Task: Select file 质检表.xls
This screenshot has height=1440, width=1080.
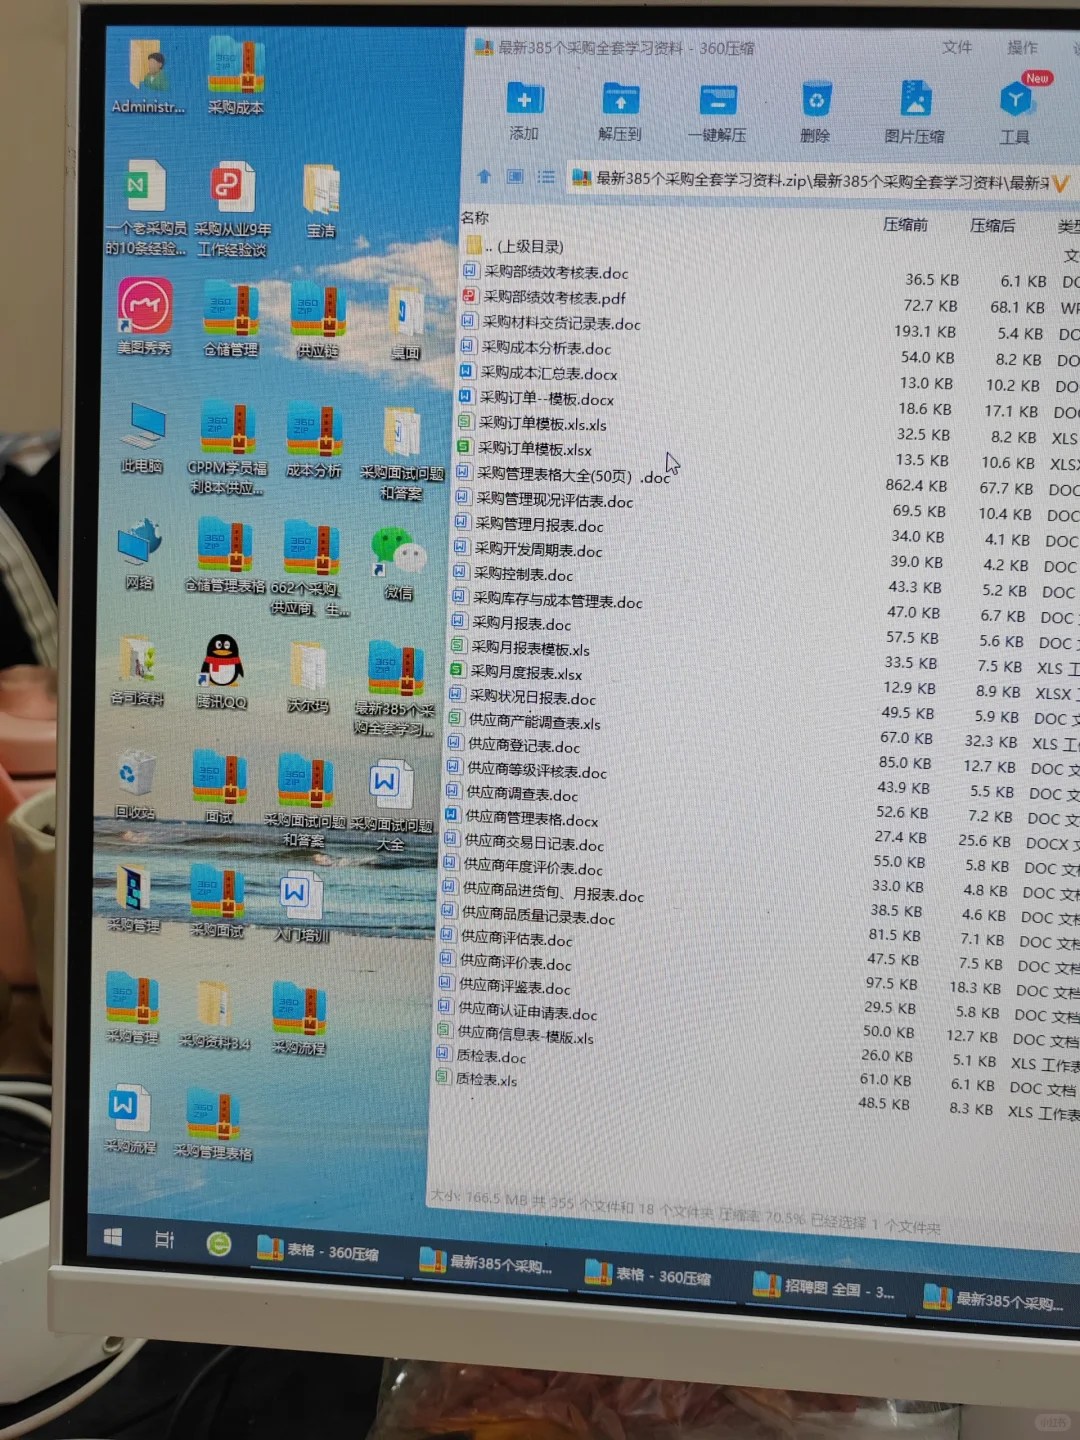Action: tap(476, 1079)
